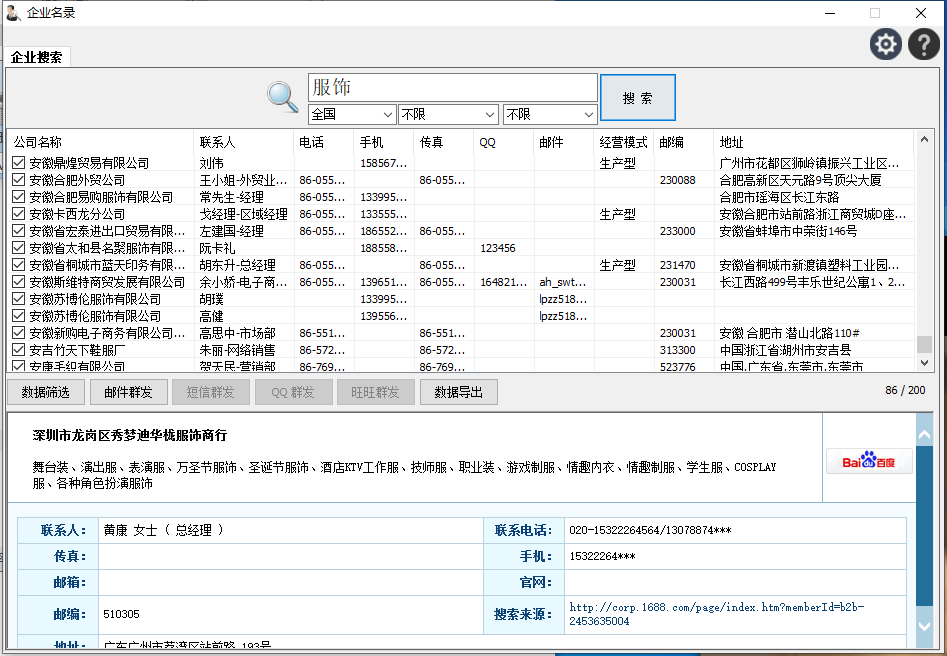Select contact 胡璞 row

click(x=211, y=299)
